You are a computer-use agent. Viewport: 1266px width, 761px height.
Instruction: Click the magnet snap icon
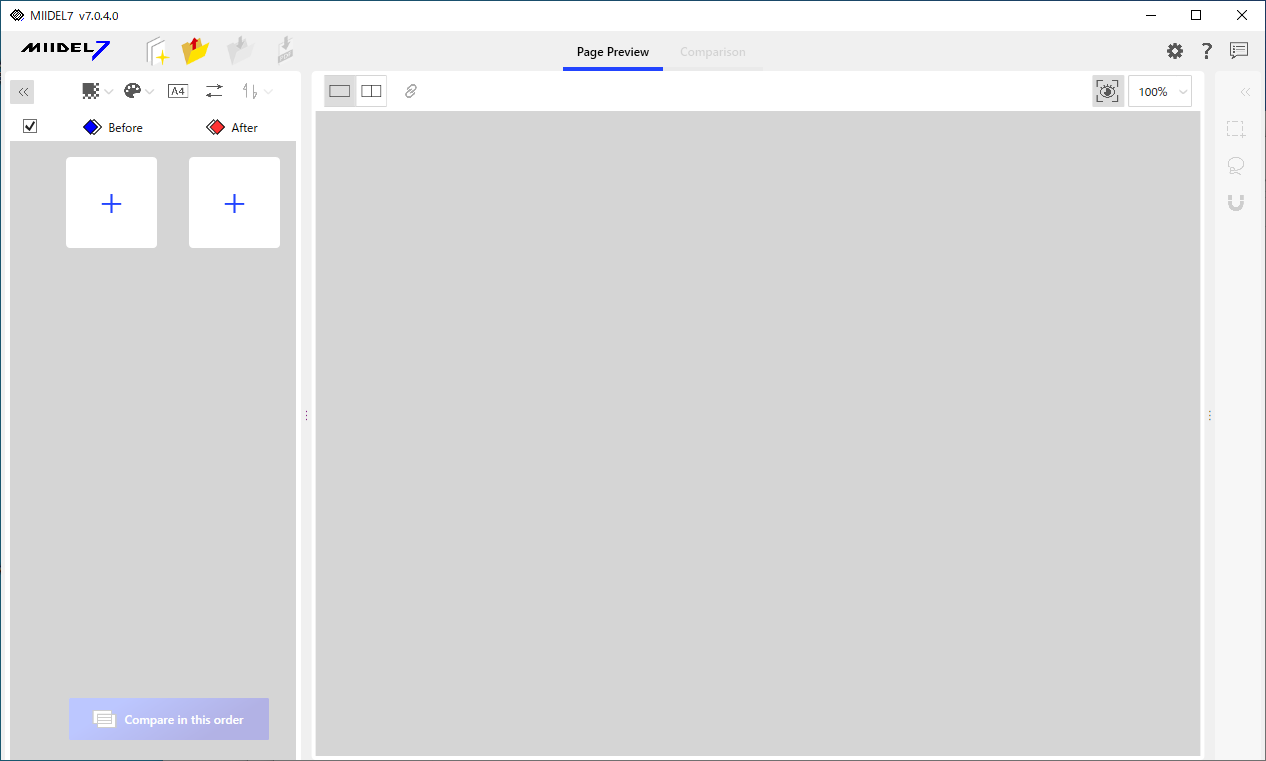pyautogui.click(x=1237, y=203)
